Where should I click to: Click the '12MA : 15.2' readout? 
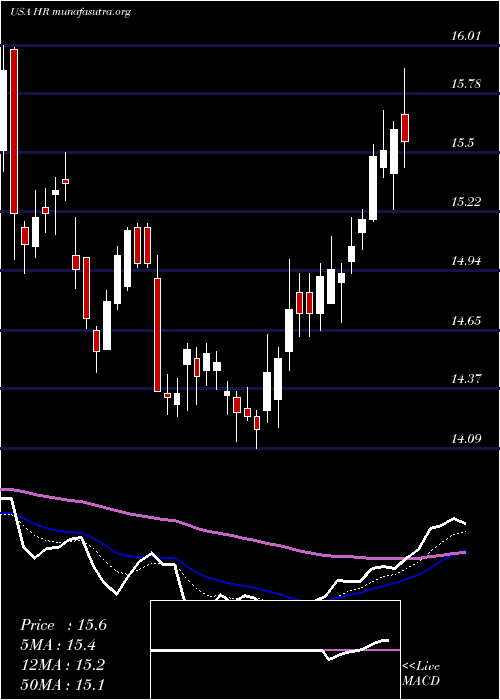[x=62, y=665]
